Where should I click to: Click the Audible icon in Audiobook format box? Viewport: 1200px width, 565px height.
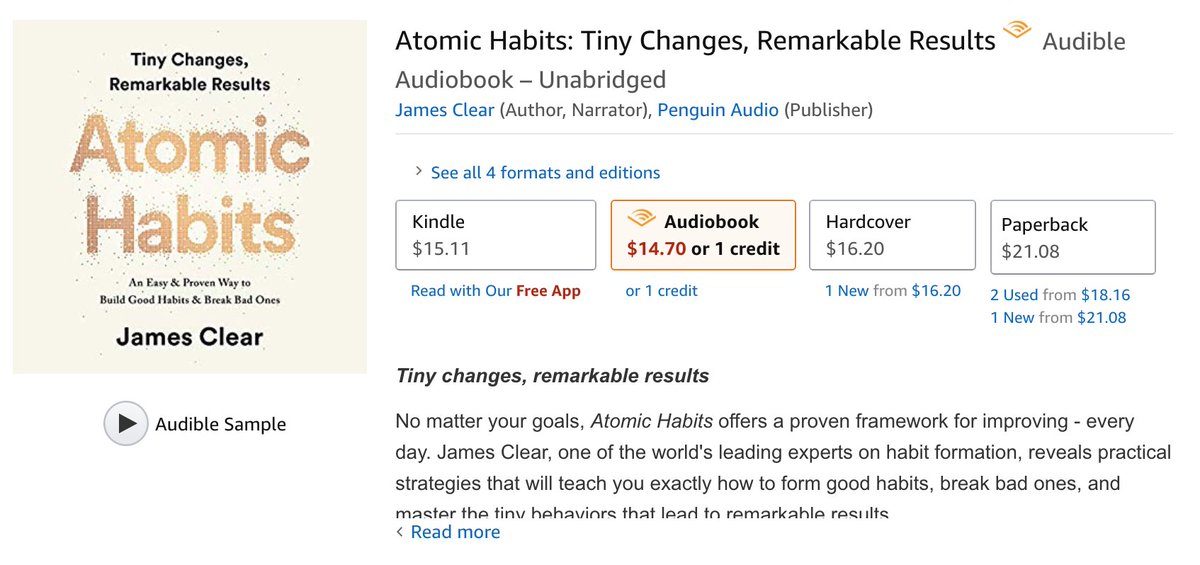point(641,220)
